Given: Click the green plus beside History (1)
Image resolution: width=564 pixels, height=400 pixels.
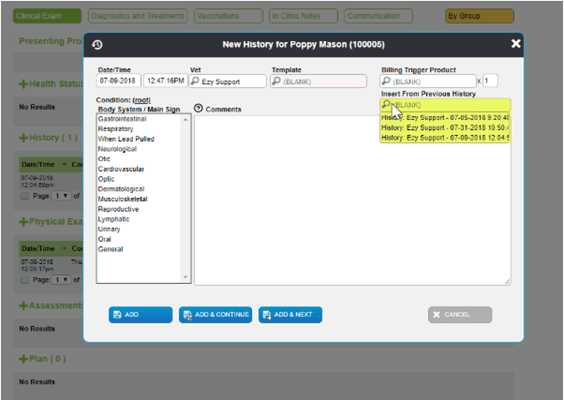Looking at the screenshot, I should click(x=23, y=138).
